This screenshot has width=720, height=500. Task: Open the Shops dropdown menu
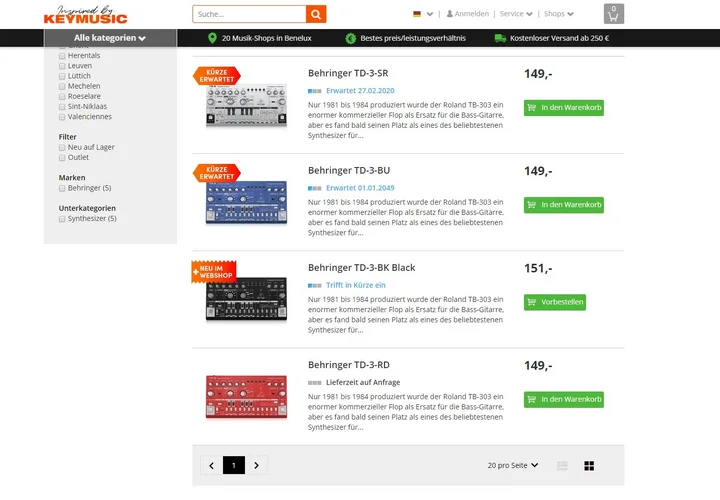click(x=559, y=14)
